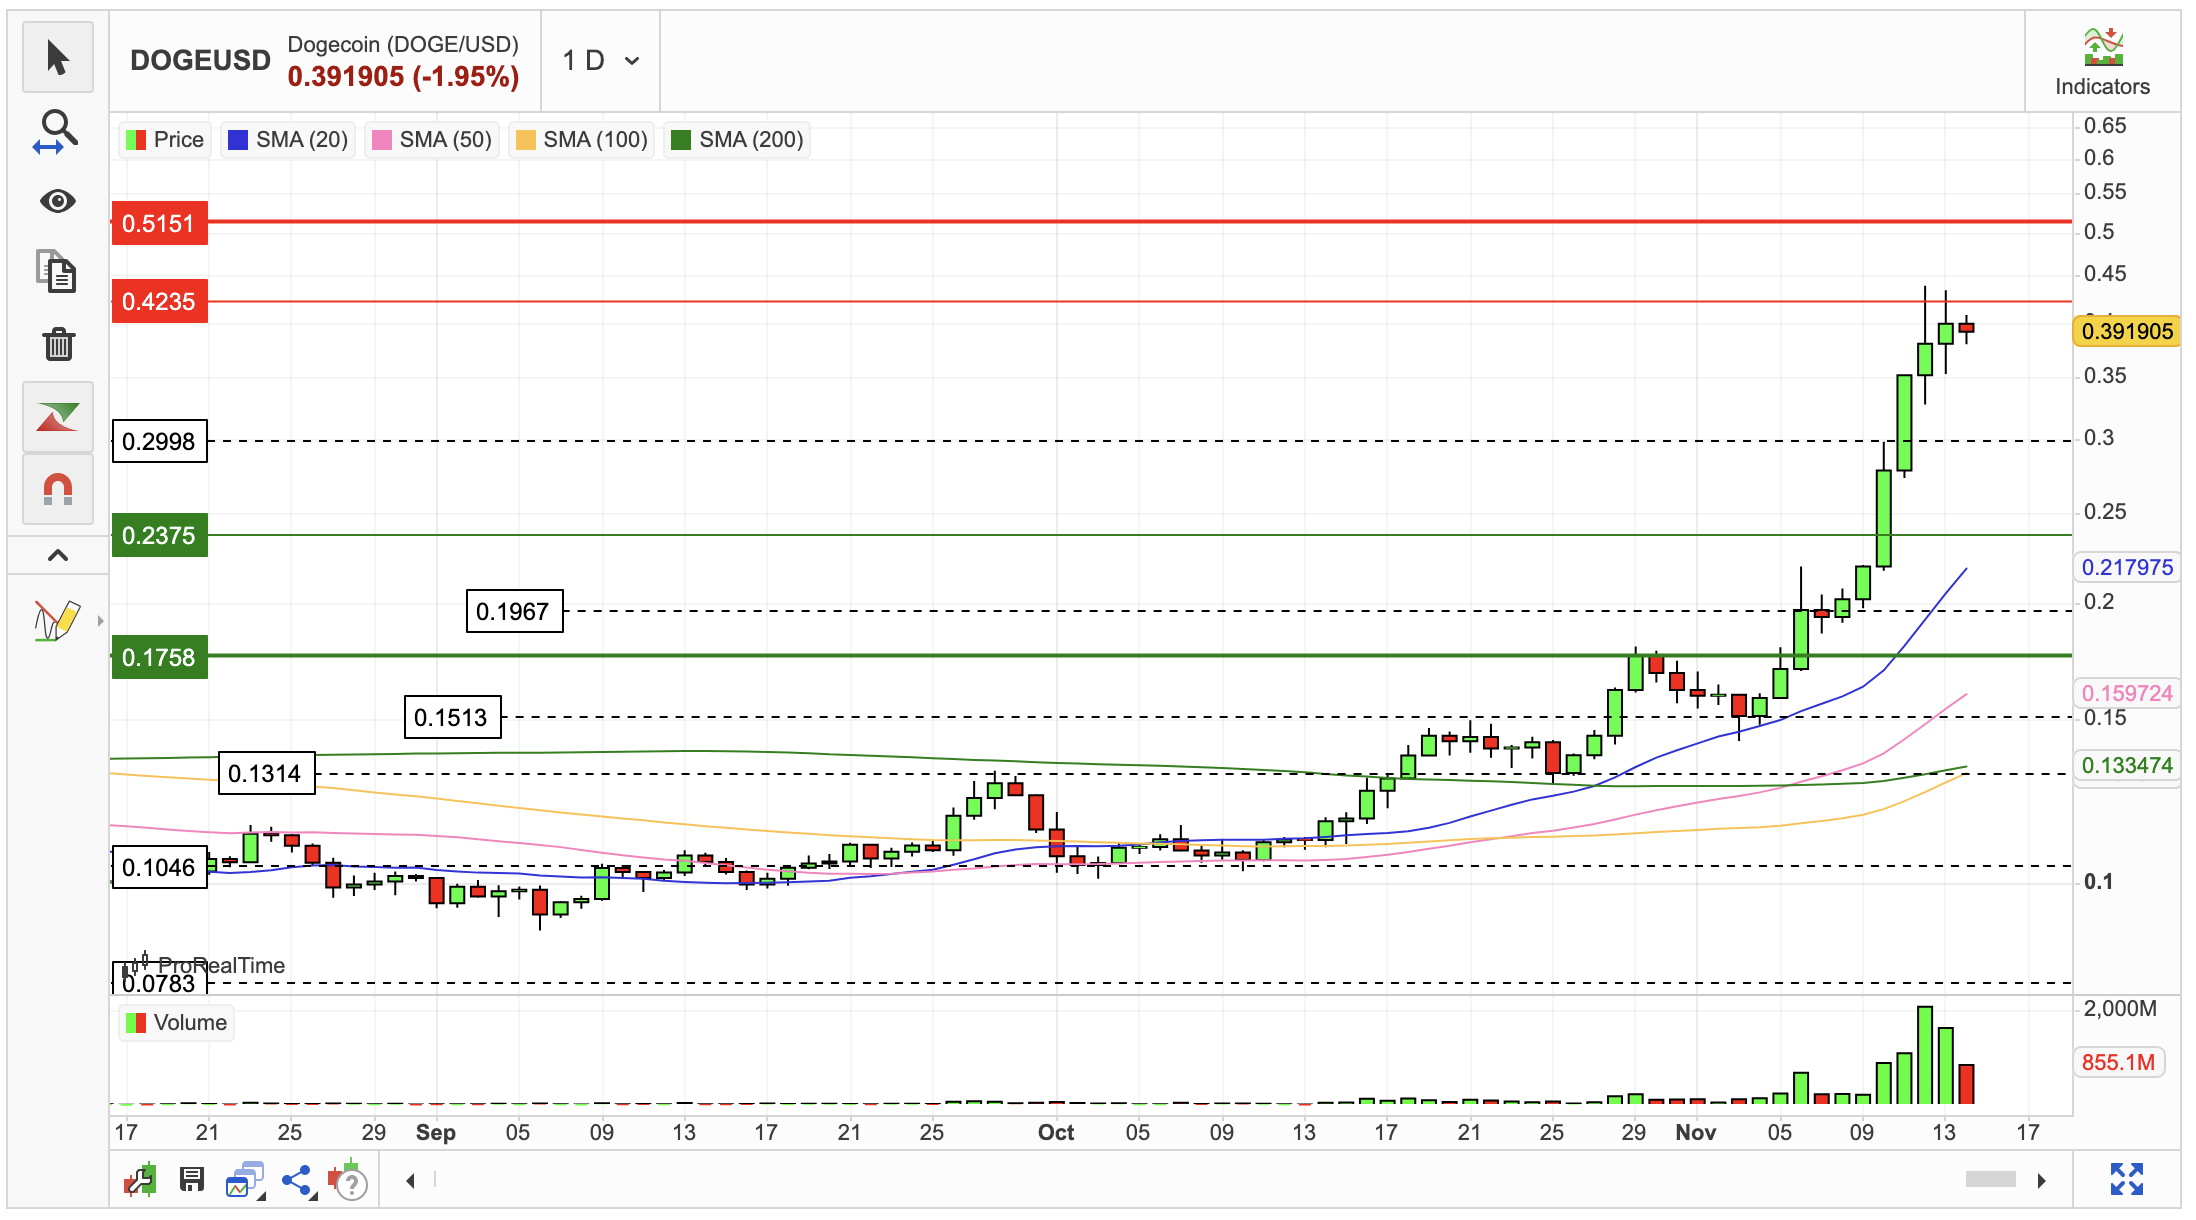
Task: Toggle the Price legend item
Action: click(165, 140)
